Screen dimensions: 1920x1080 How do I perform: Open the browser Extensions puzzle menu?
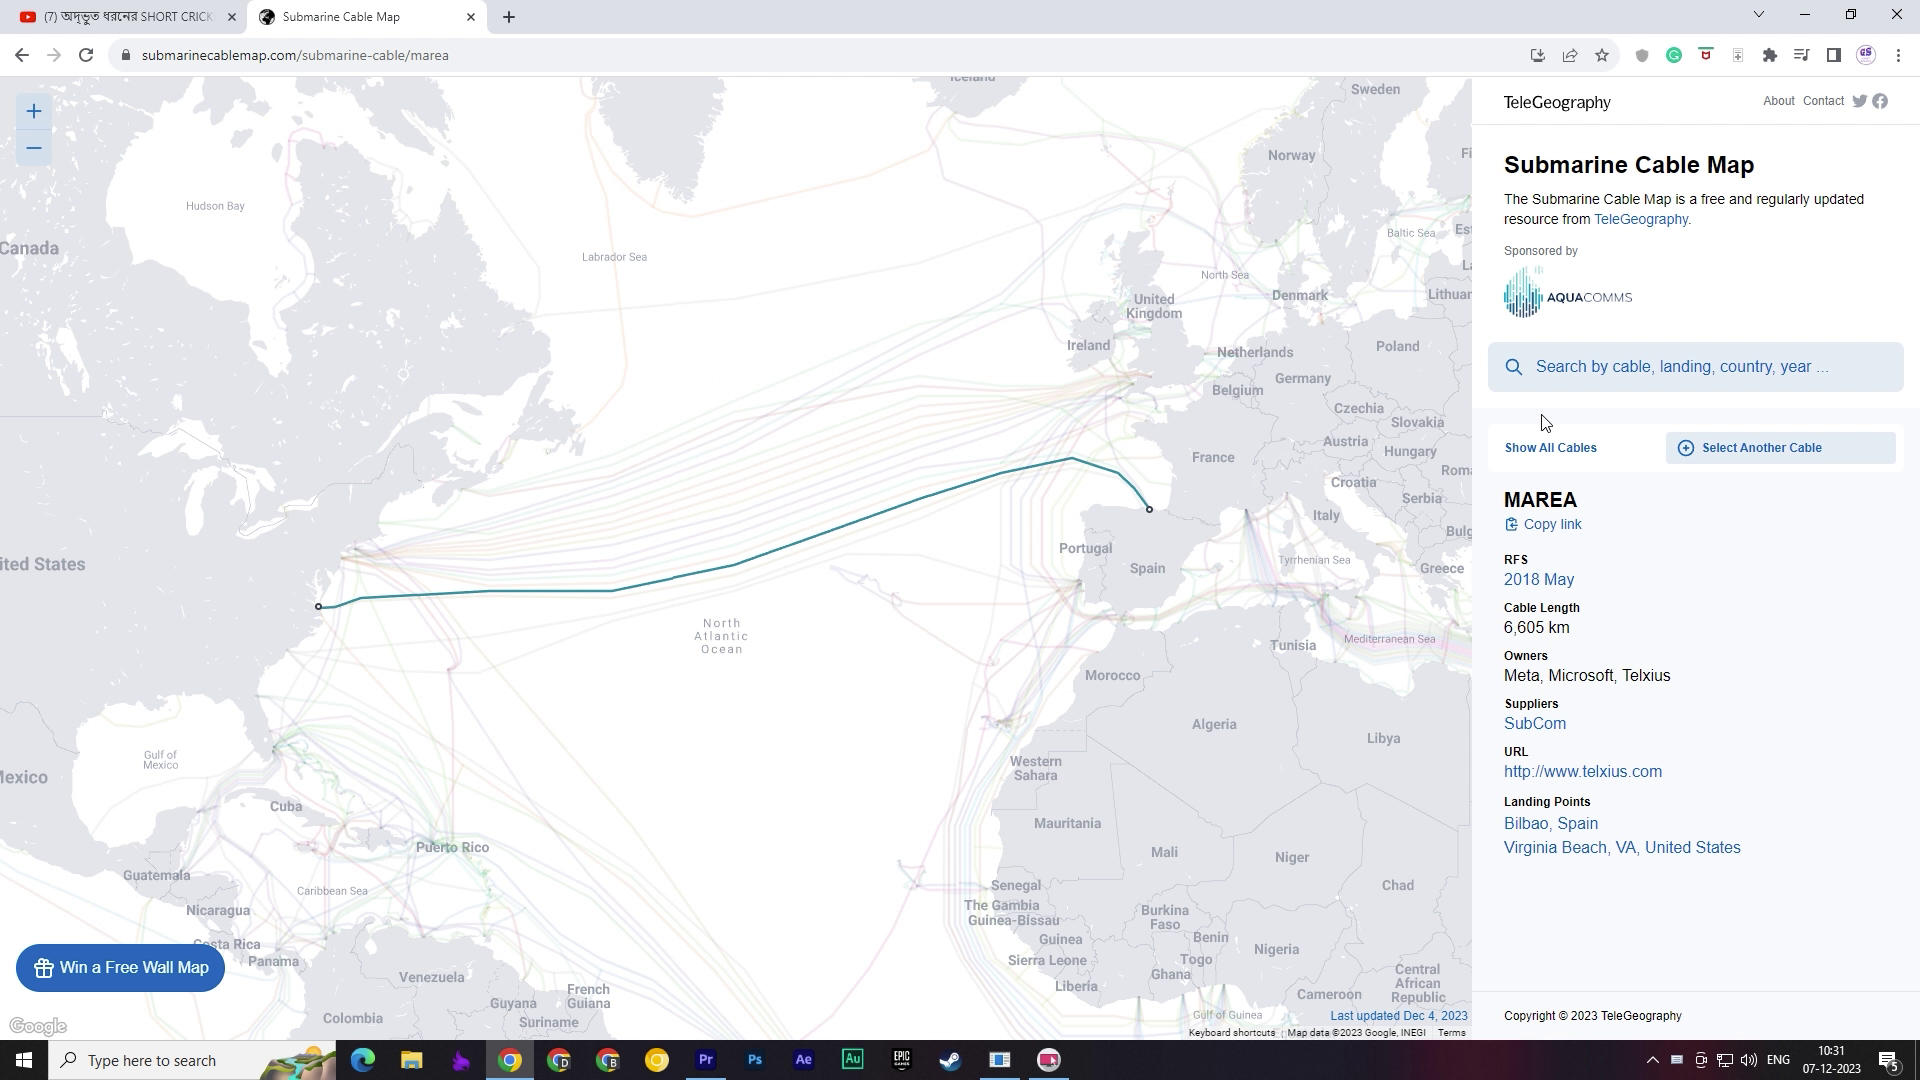coord(1769,55)
